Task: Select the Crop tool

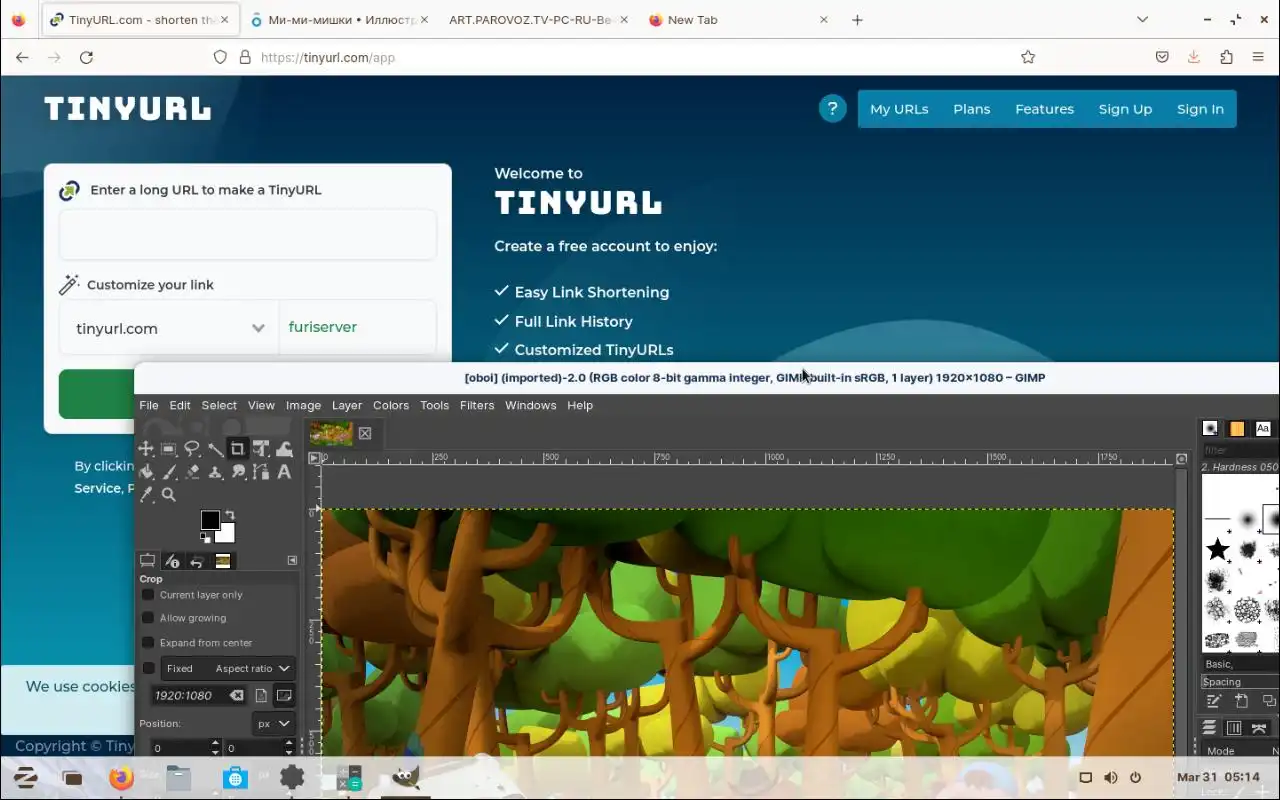Action: coord(238,449)
